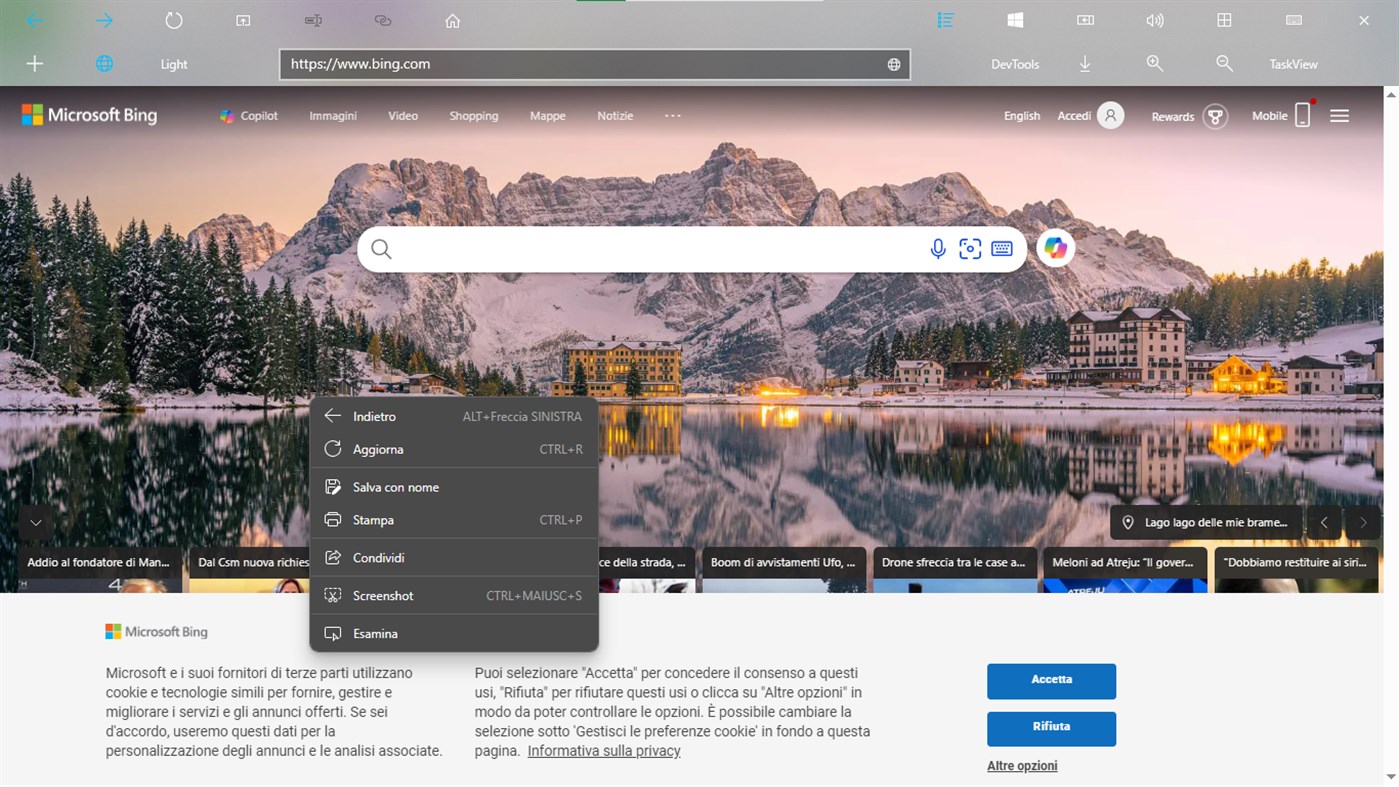1399x787 pixels.
Task: Open the 'Meloni ad Atreju' news card
Action: (1124, 569)
